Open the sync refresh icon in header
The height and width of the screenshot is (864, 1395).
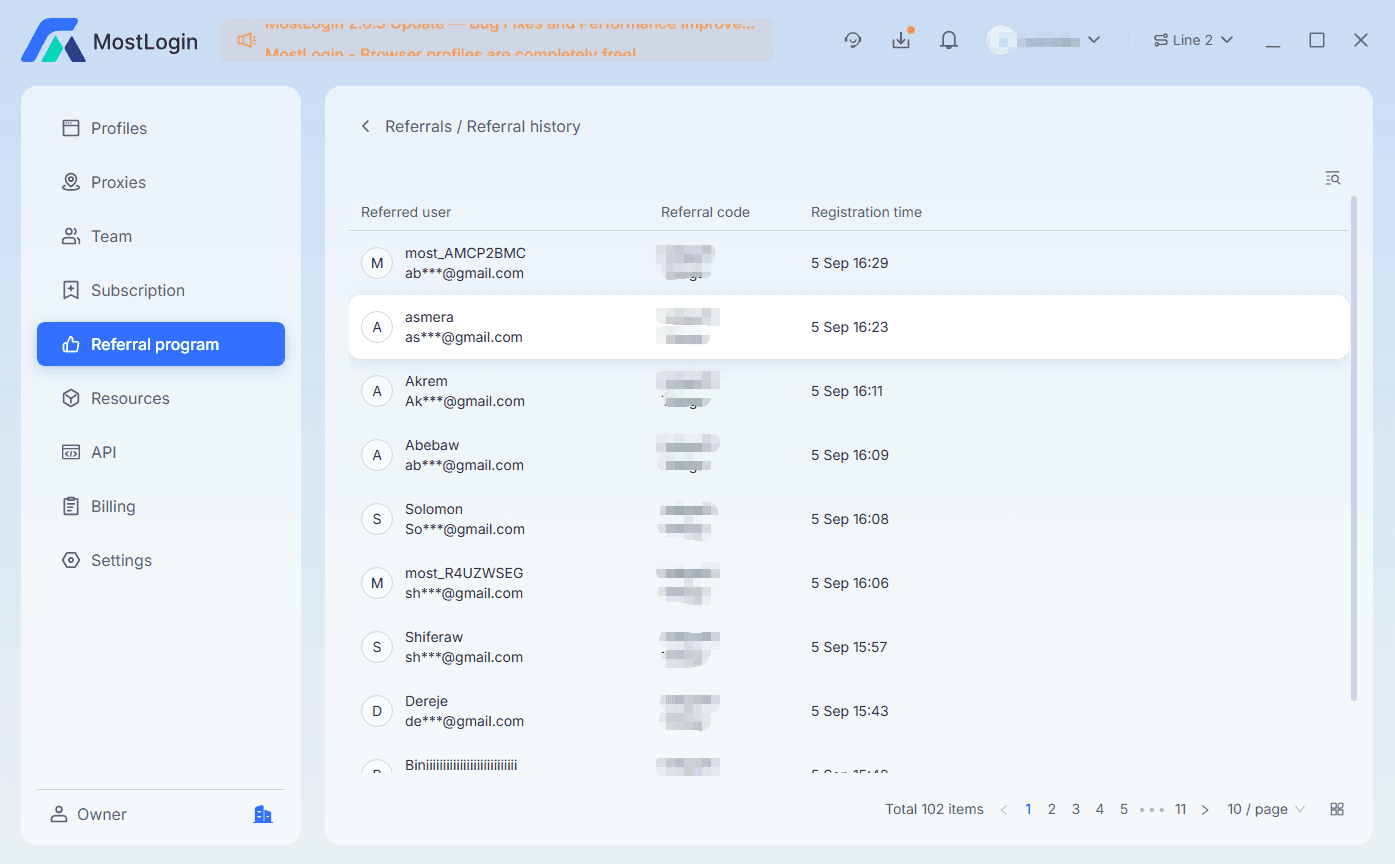click(x=853, y=40)
